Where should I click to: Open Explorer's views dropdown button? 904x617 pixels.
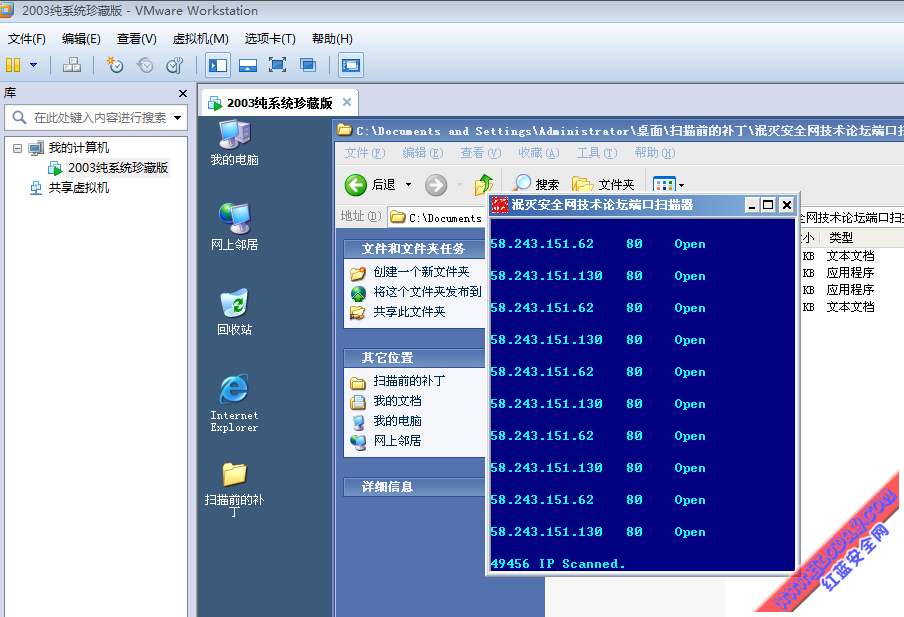(x=668, y=185)
